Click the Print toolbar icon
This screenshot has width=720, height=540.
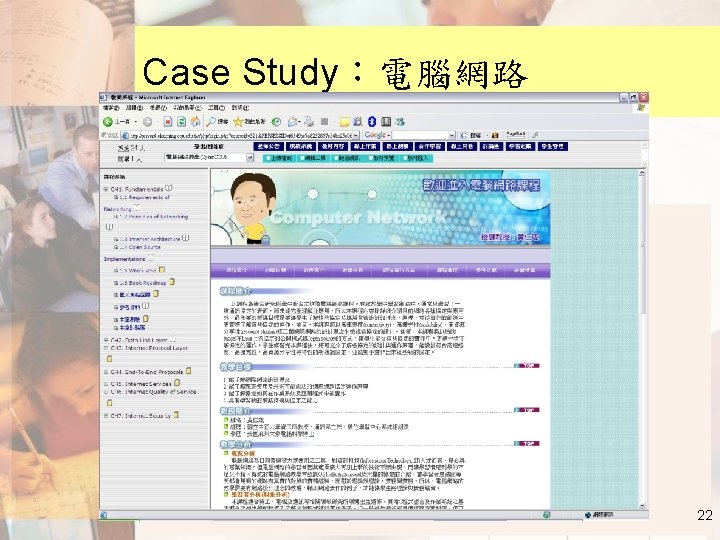point(309,121)
